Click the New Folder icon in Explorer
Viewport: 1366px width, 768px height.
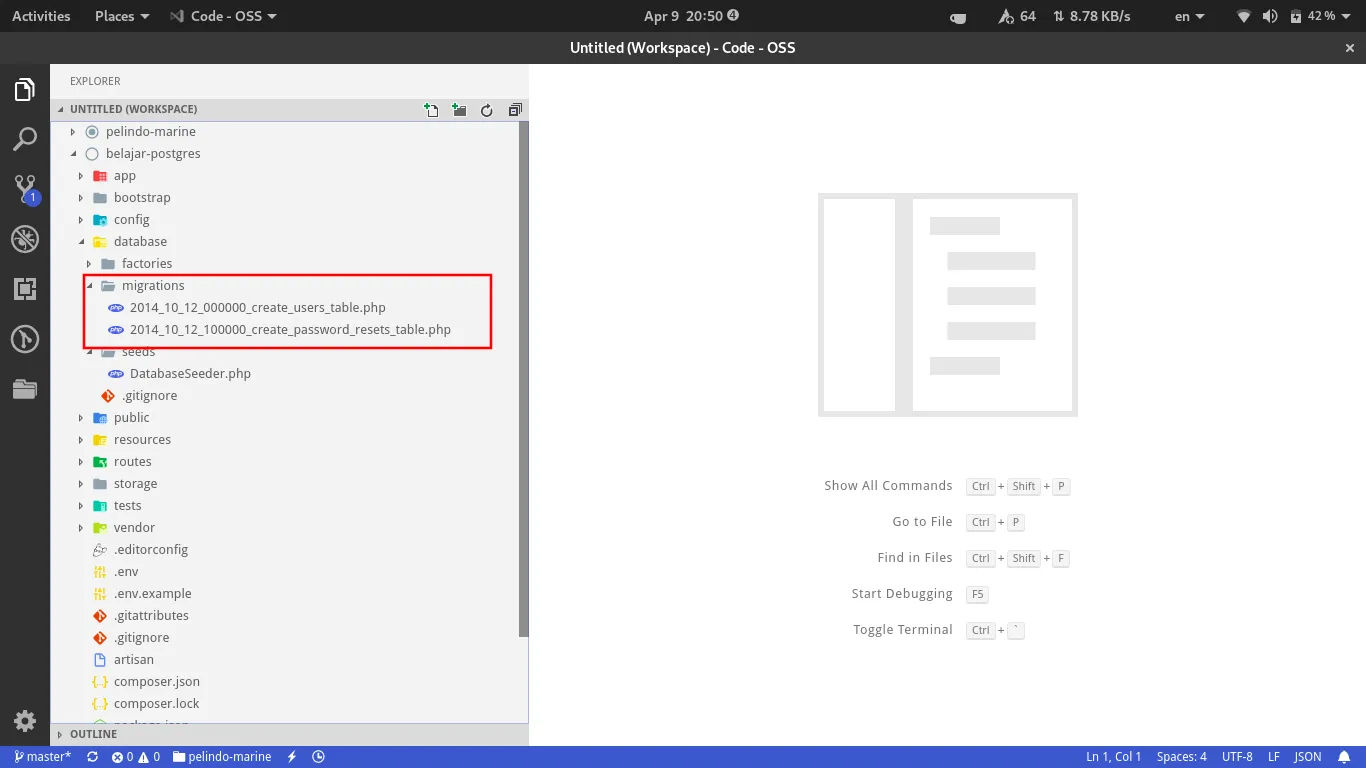459,110
